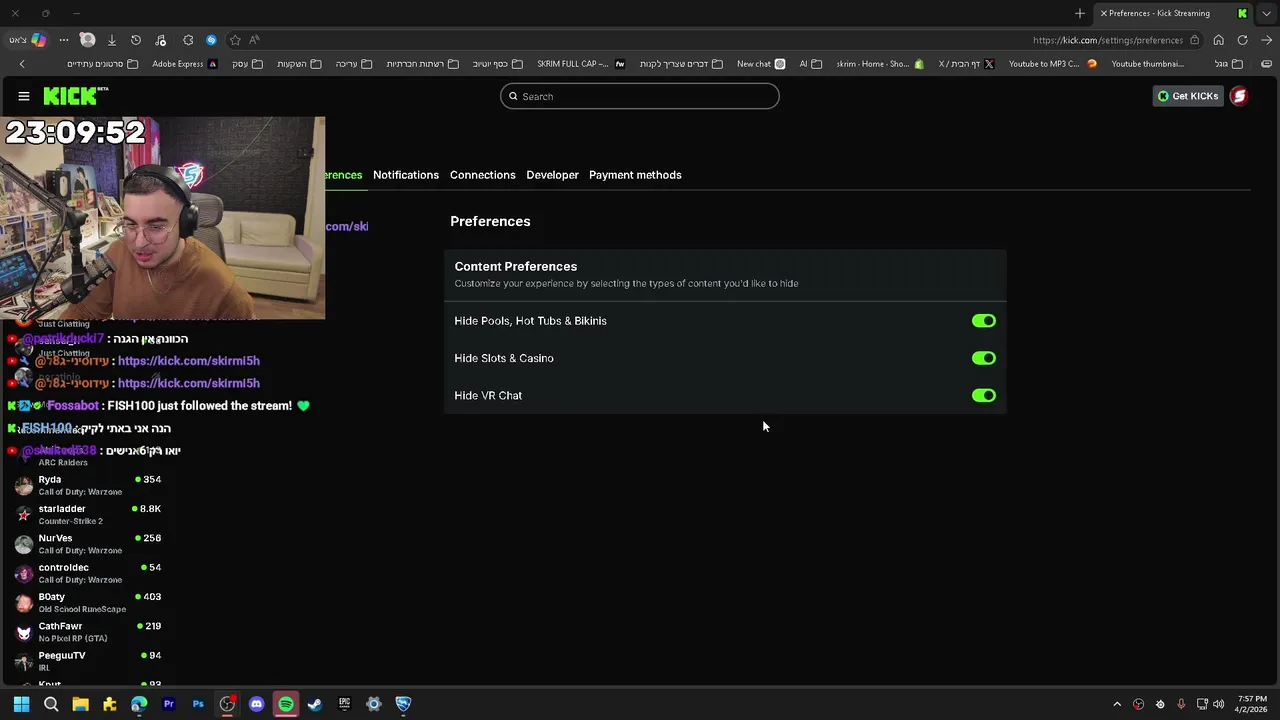
Task: Open the AI bookmarks folder
Action: point(810,64)
